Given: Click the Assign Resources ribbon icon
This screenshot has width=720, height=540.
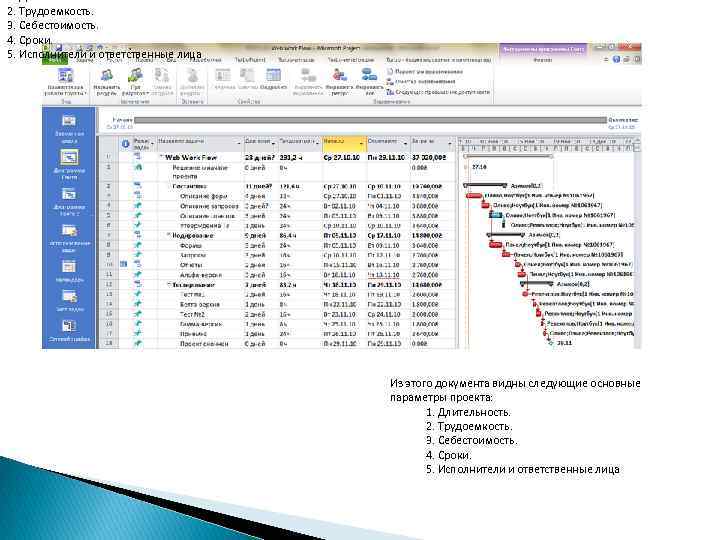Looking at the screenshot, I should (107, 76).
